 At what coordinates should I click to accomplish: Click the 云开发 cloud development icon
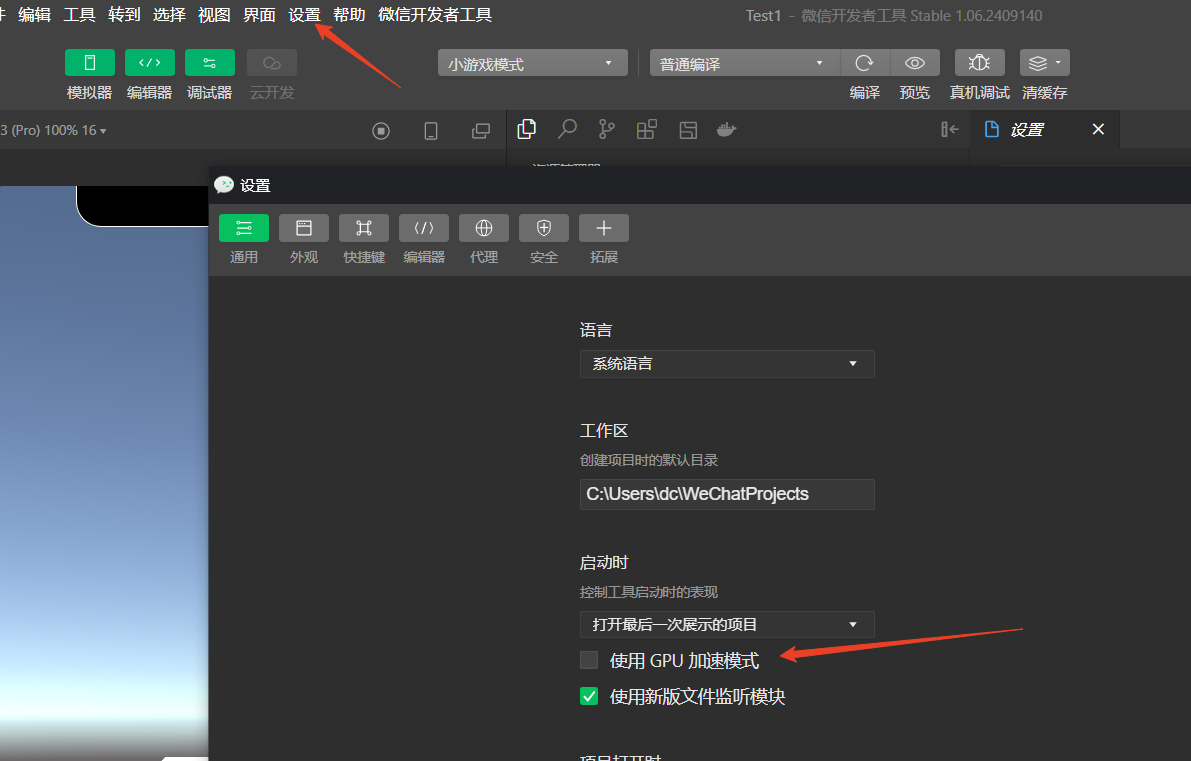pyautogui.click(x=272, y=63)
